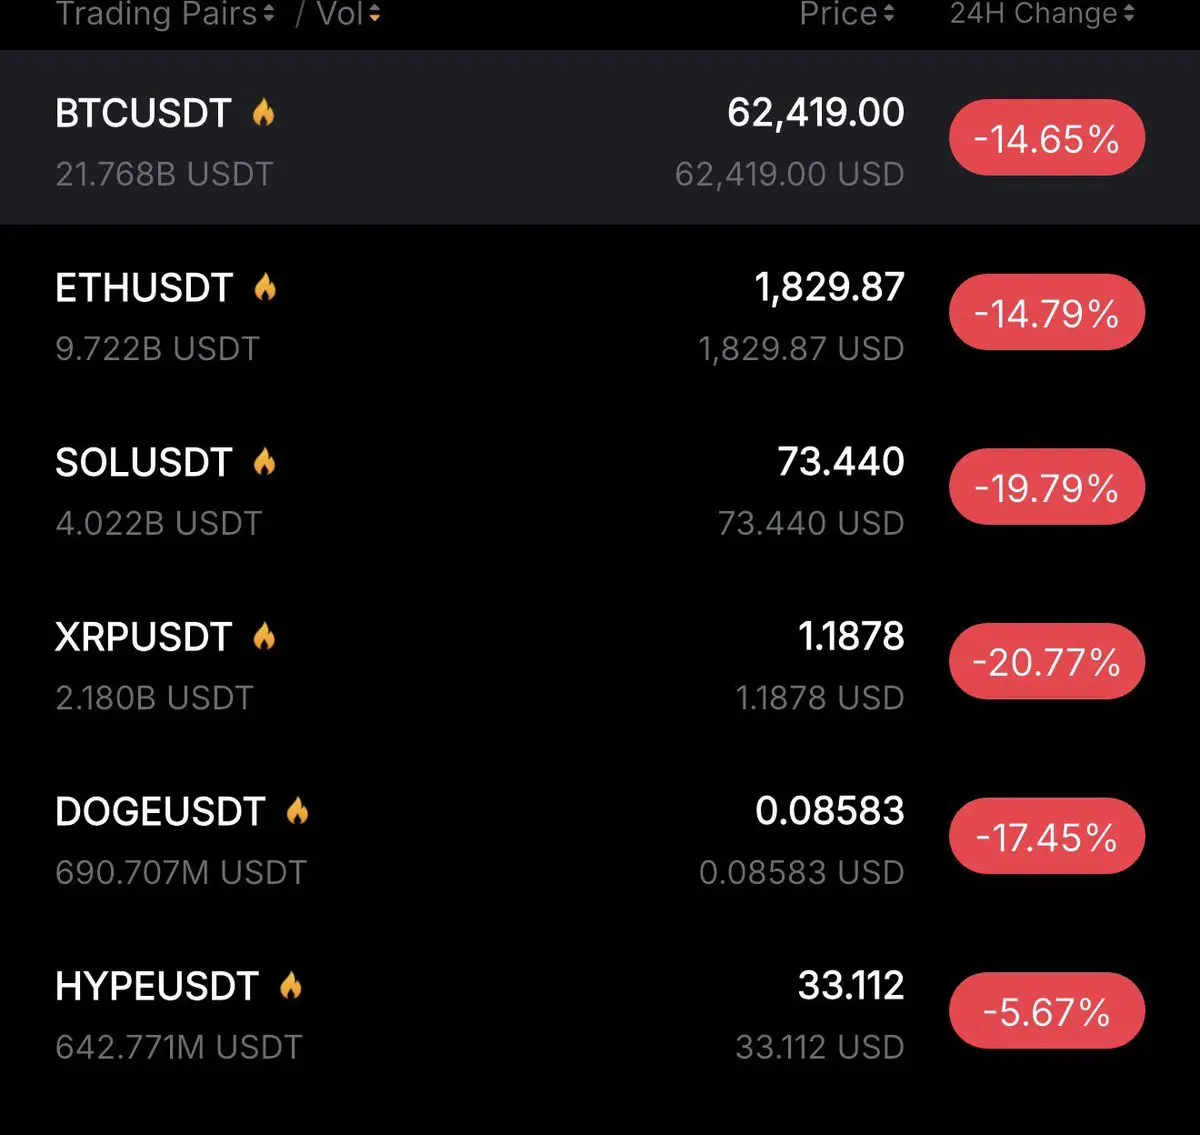The image size is (1200, 1135).
Task: Toggle BTCUSDT -14.65% change badge
Action: tap(1046, 138)
